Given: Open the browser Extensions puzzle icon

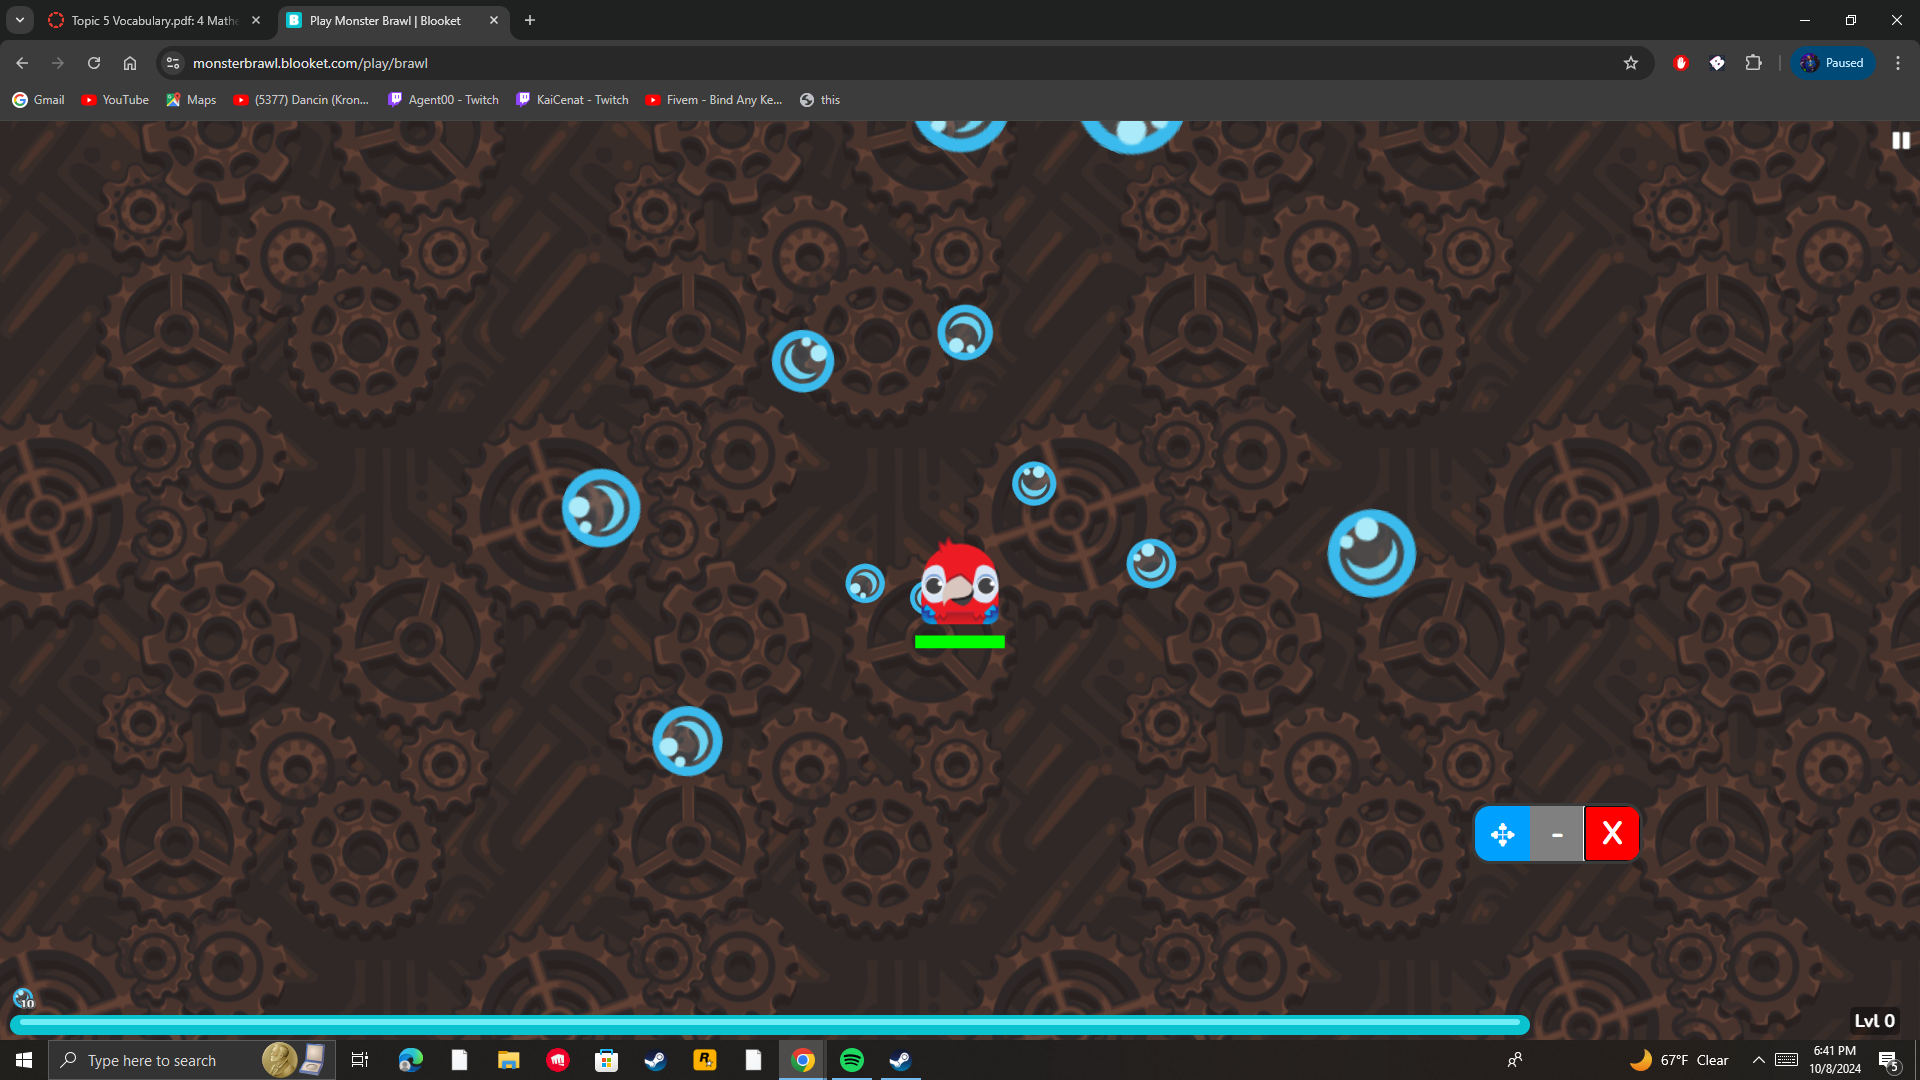Looking at the screenshot, I should tap(1753, 63).
